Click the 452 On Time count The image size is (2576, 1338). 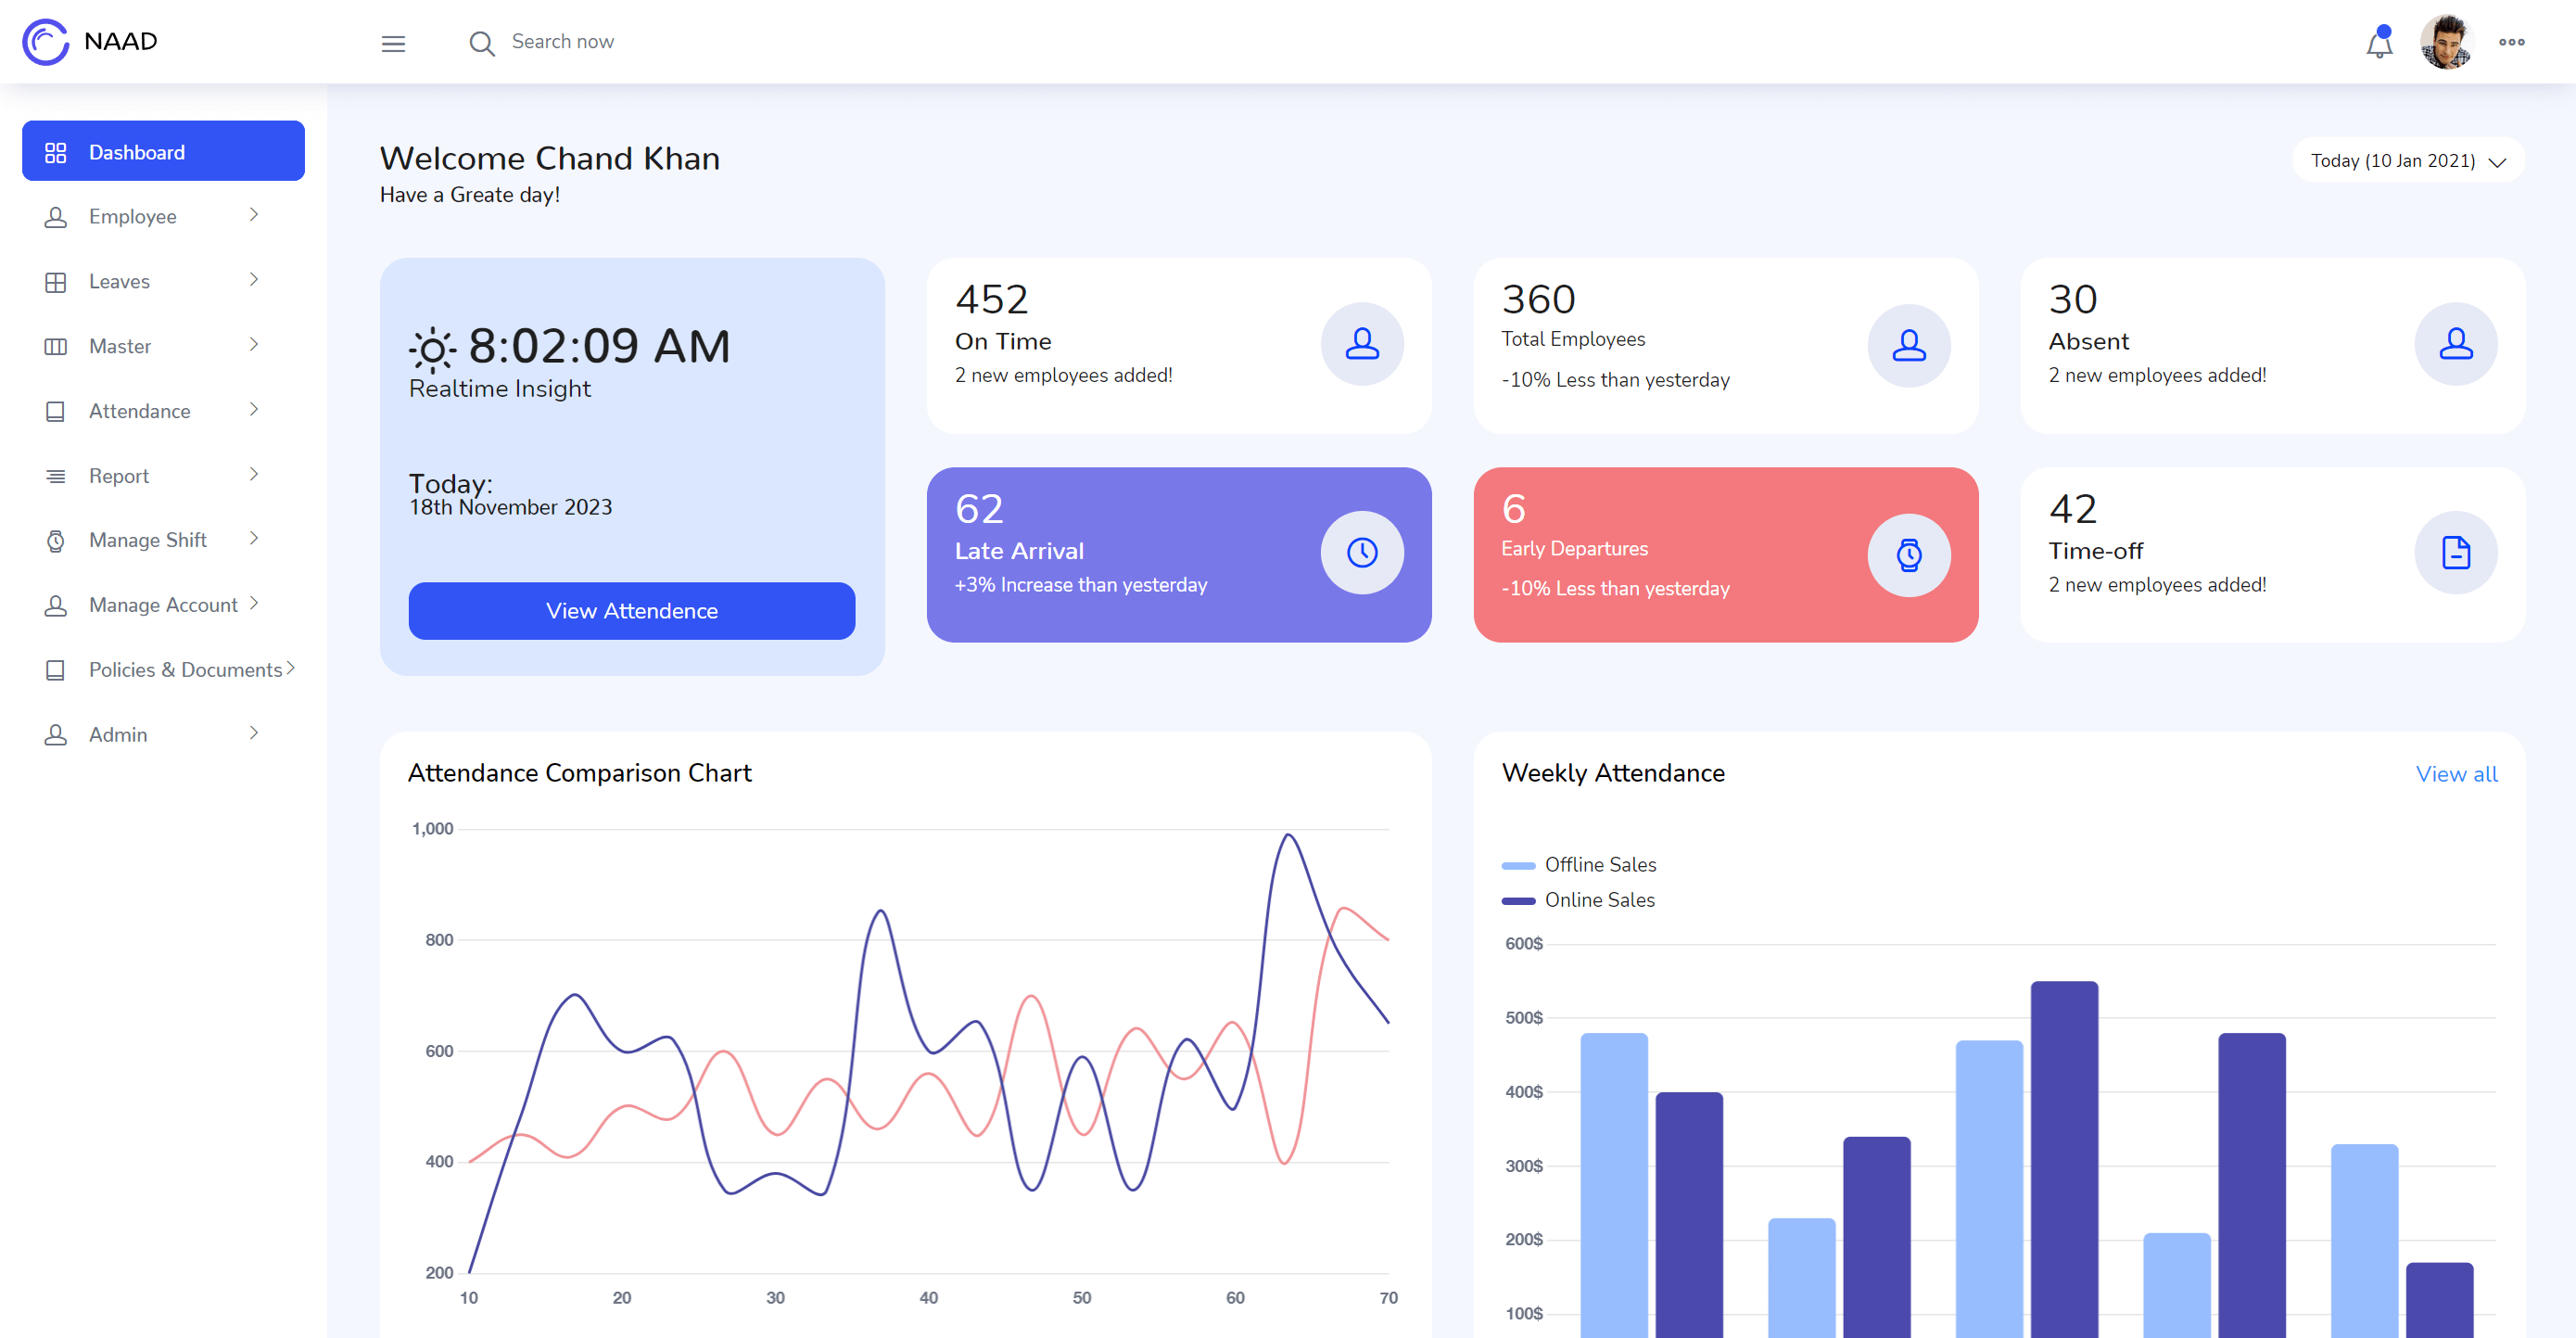click(x=991, y=299)
